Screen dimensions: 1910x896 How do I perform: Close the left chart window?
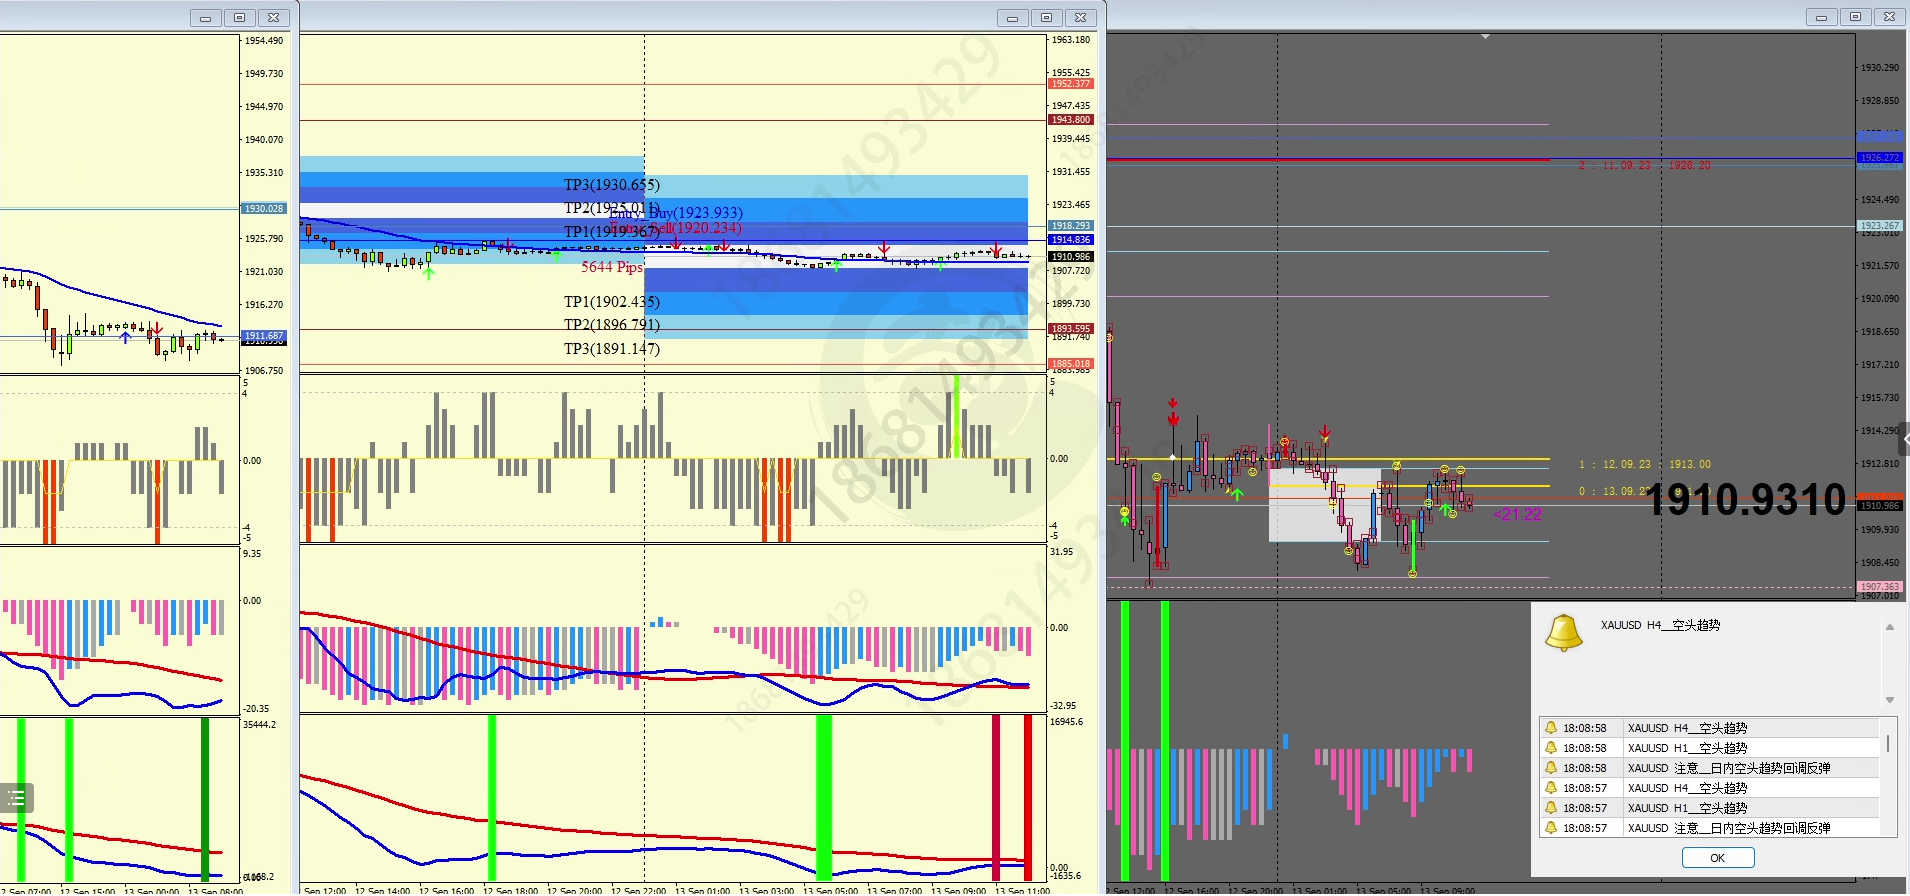click(273, 18)
